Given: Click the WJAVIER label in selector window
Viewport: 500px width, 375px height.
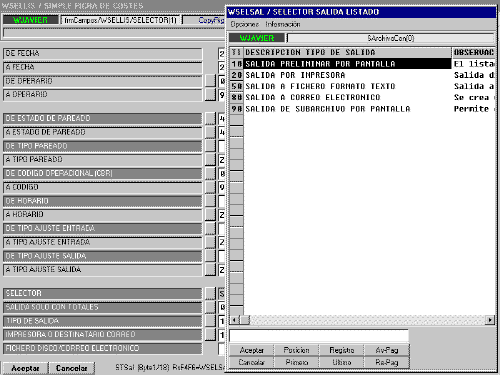Looking at the screenshot, I should click(257, 38).
